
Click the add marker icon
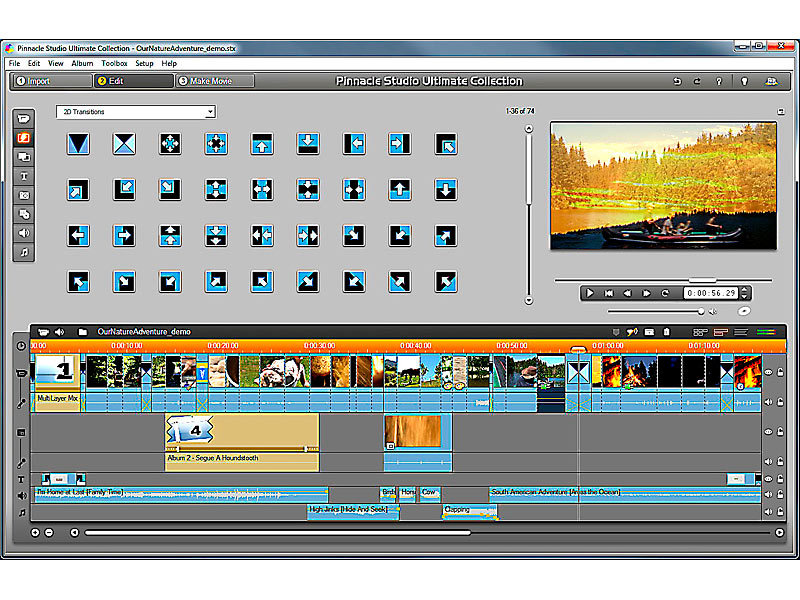pos(616,332)
